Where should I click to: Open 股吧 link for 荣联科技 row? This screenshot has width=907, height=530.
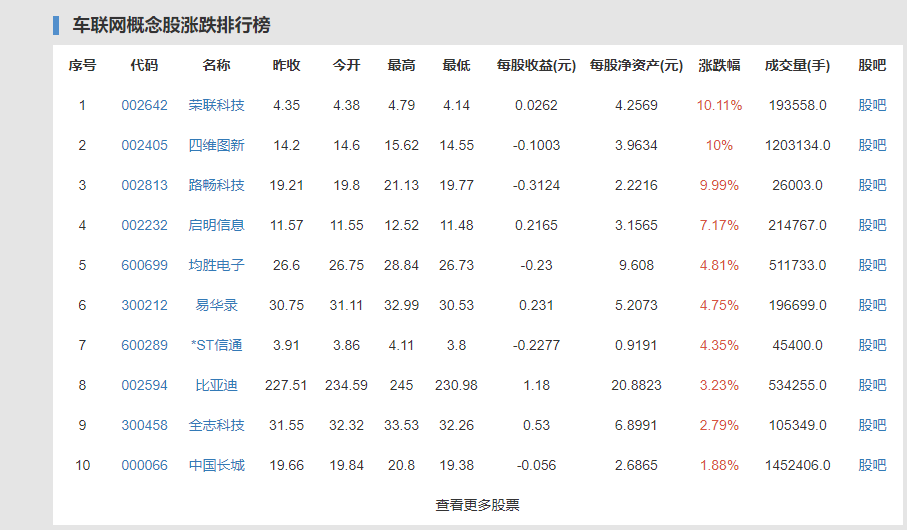tap(872, 105)
